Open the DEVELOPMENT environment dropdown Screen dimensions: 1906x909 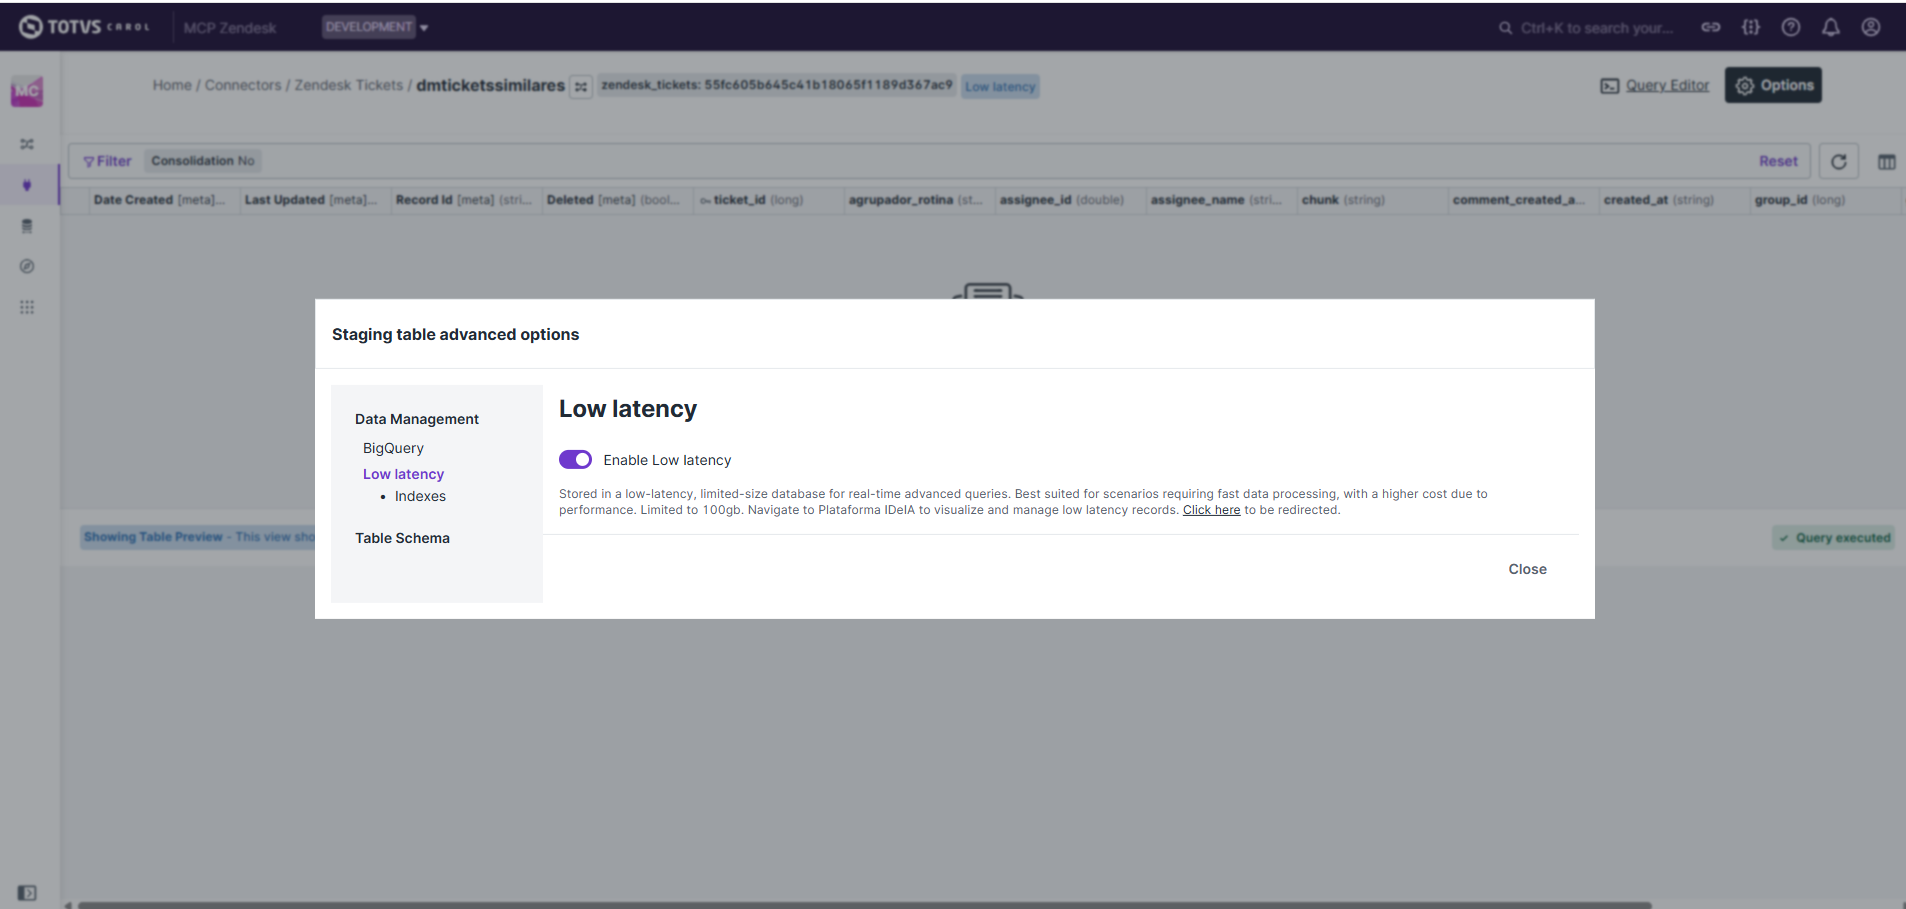click(x=375, y=27)
